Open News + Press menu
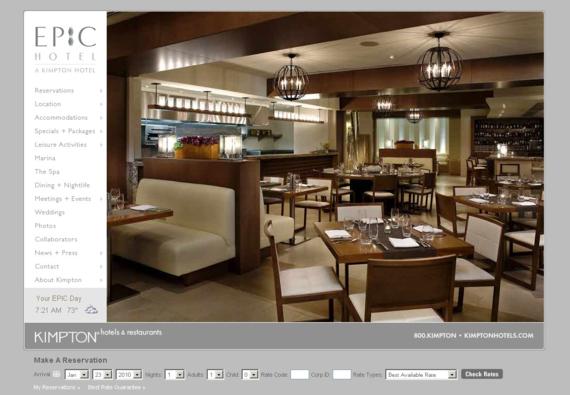570x395 pixels. tap(56, 253)
